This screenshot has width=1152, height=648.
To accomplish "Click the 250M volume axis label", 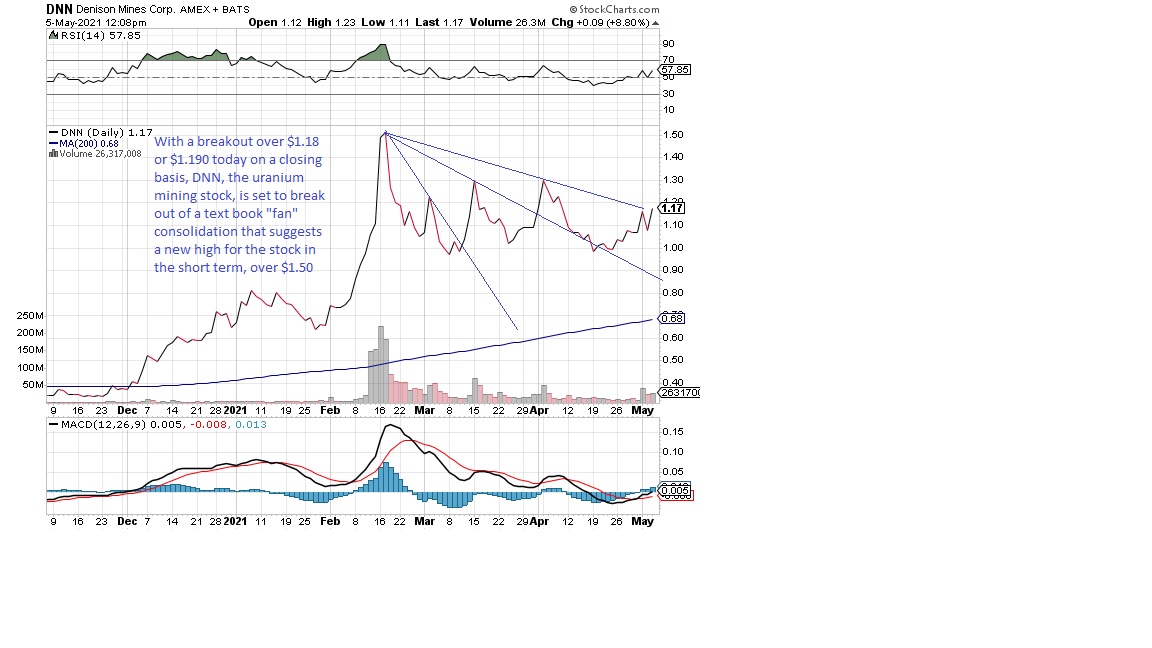I will (30, 316).
